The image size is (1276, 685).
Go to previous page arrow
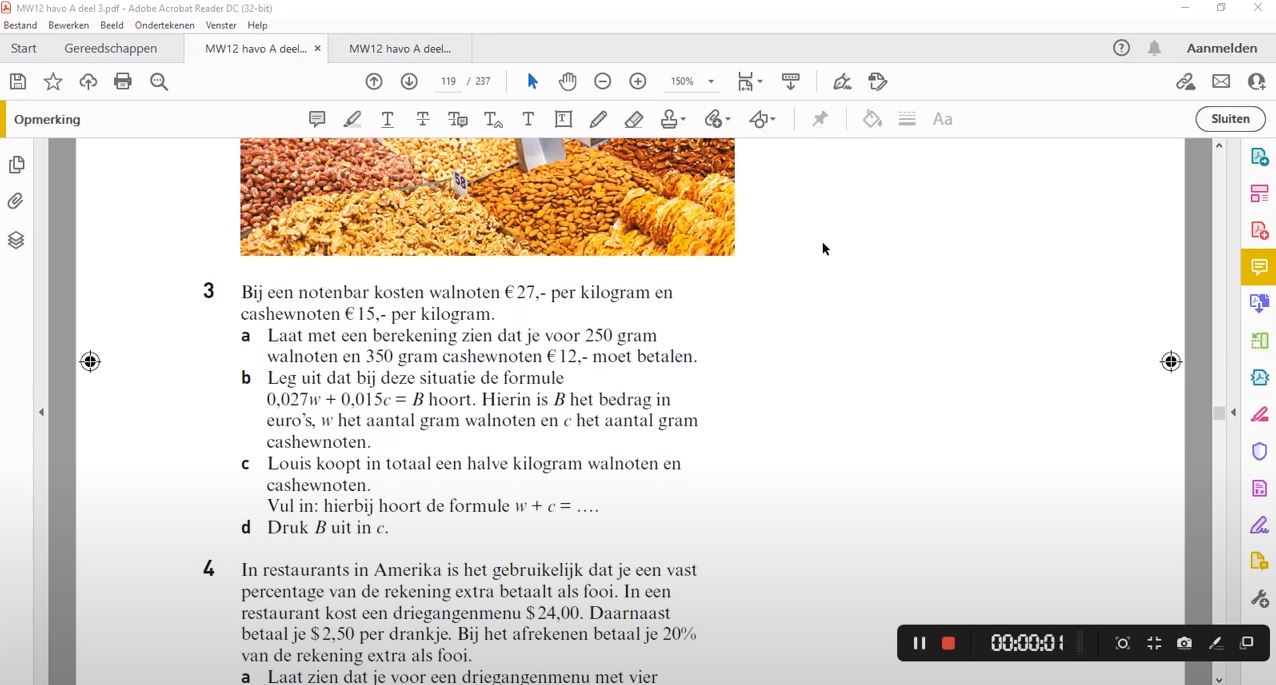tap(374, 82)
